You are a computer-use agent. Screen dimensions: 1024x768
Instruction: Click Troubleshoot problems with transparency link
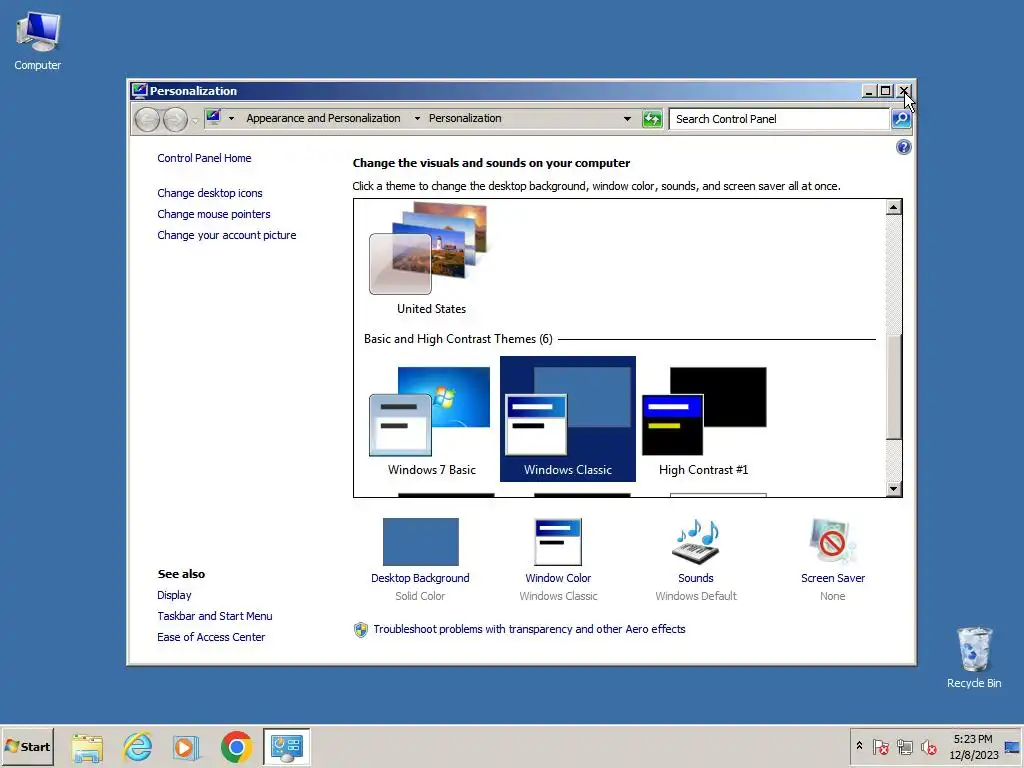point(529,630)
